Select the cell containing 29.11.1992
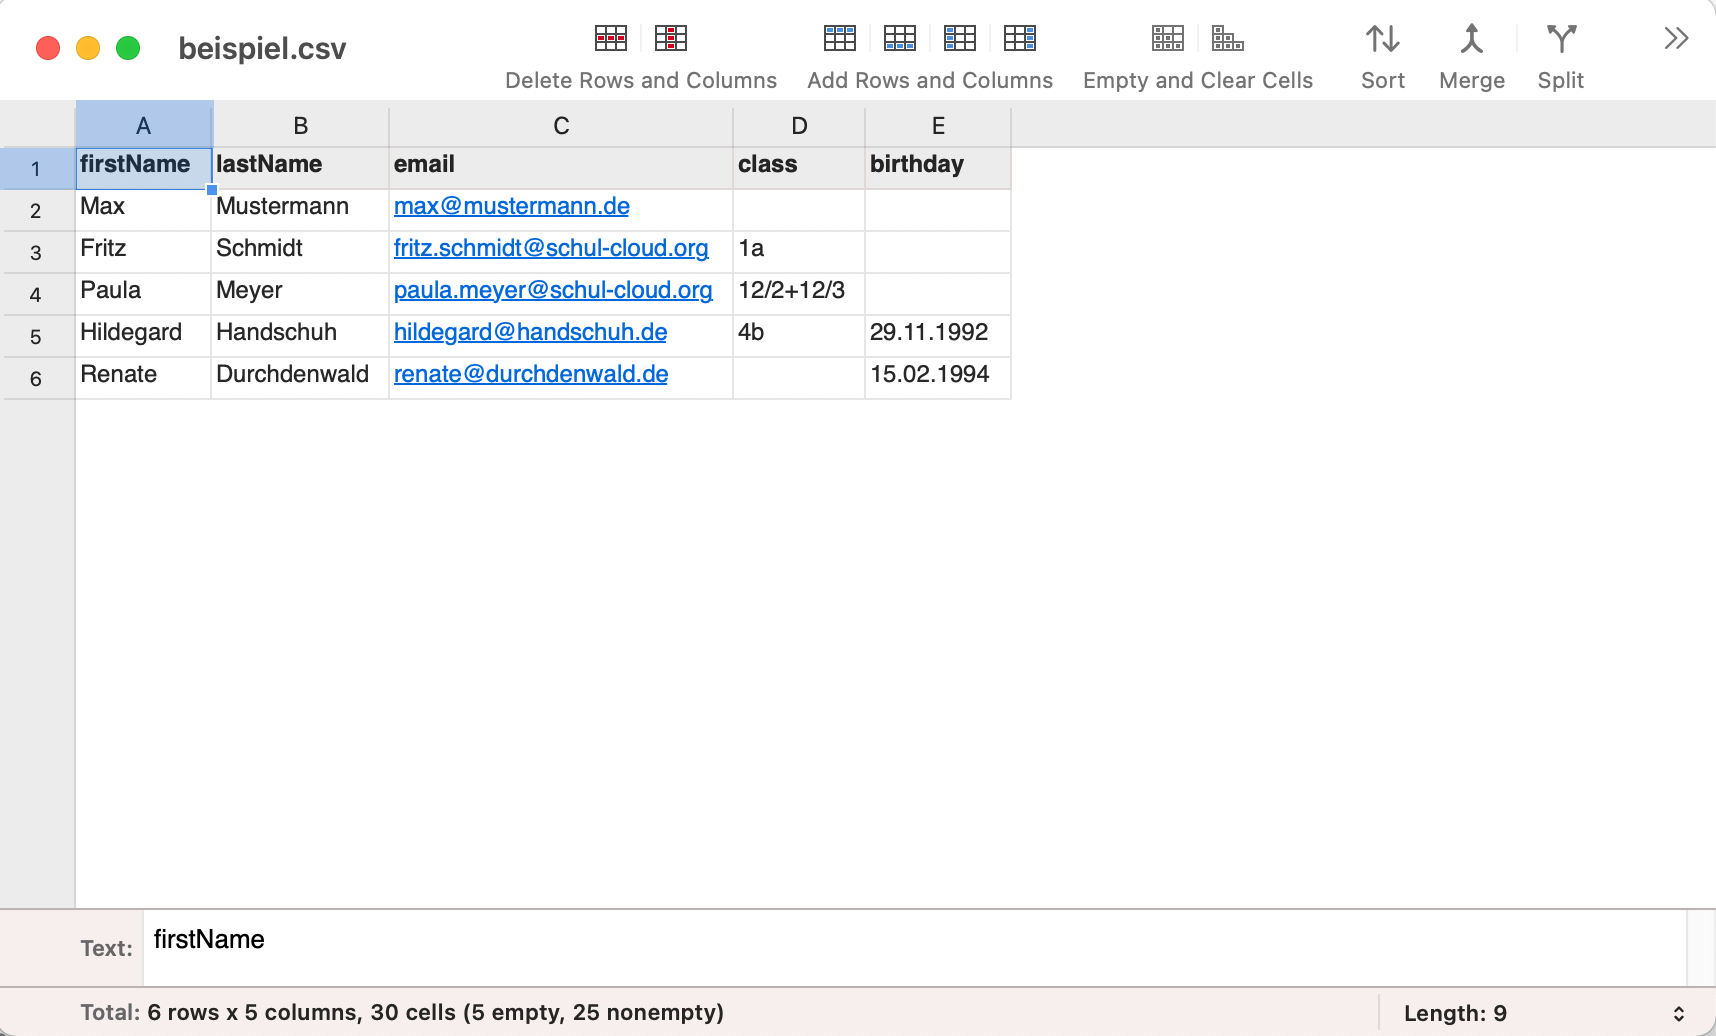Image resolution: width=1716 pixels, height=1036 pixels. (x=937, y=333)
